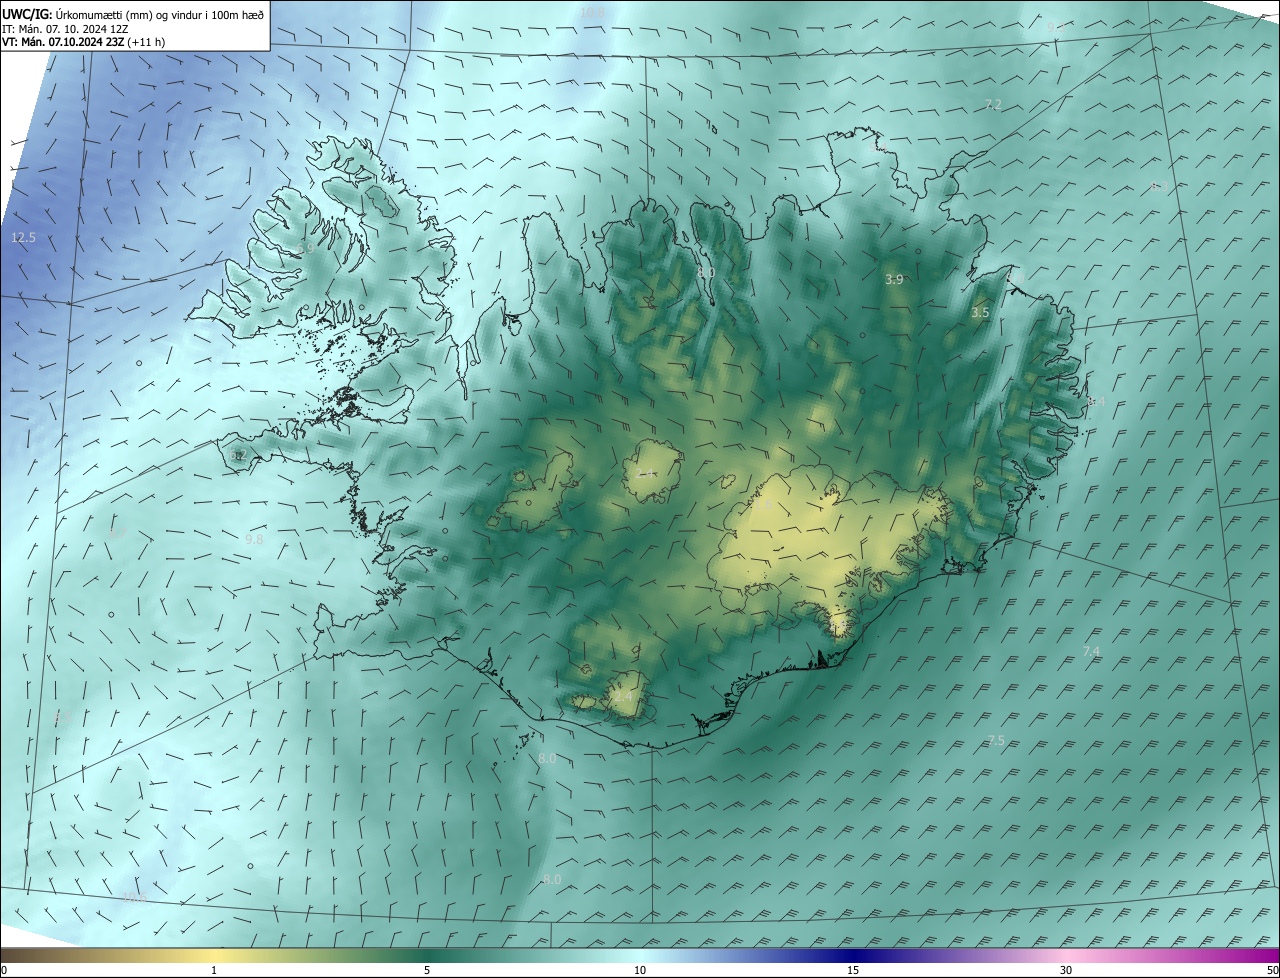The width and height of the screenshot is (1280, 978).
Task: Click the 0 tick on the colour scale
Action: (4, 970)
